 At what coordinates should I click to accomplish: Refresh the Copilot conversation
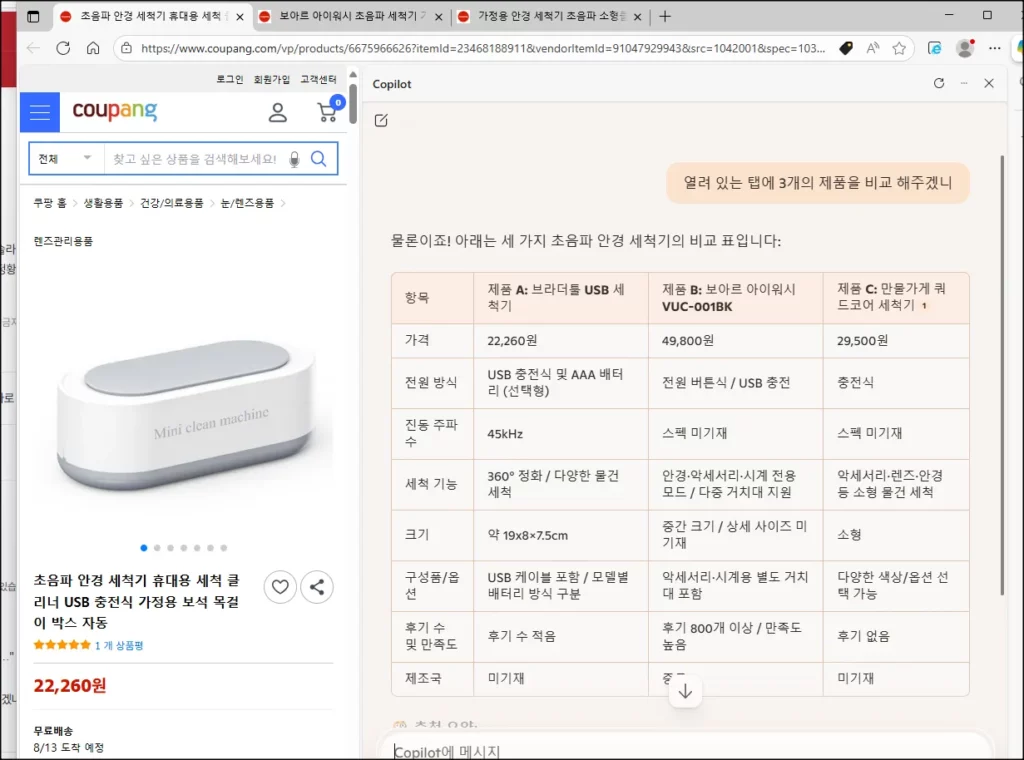(x=939, y=83)
